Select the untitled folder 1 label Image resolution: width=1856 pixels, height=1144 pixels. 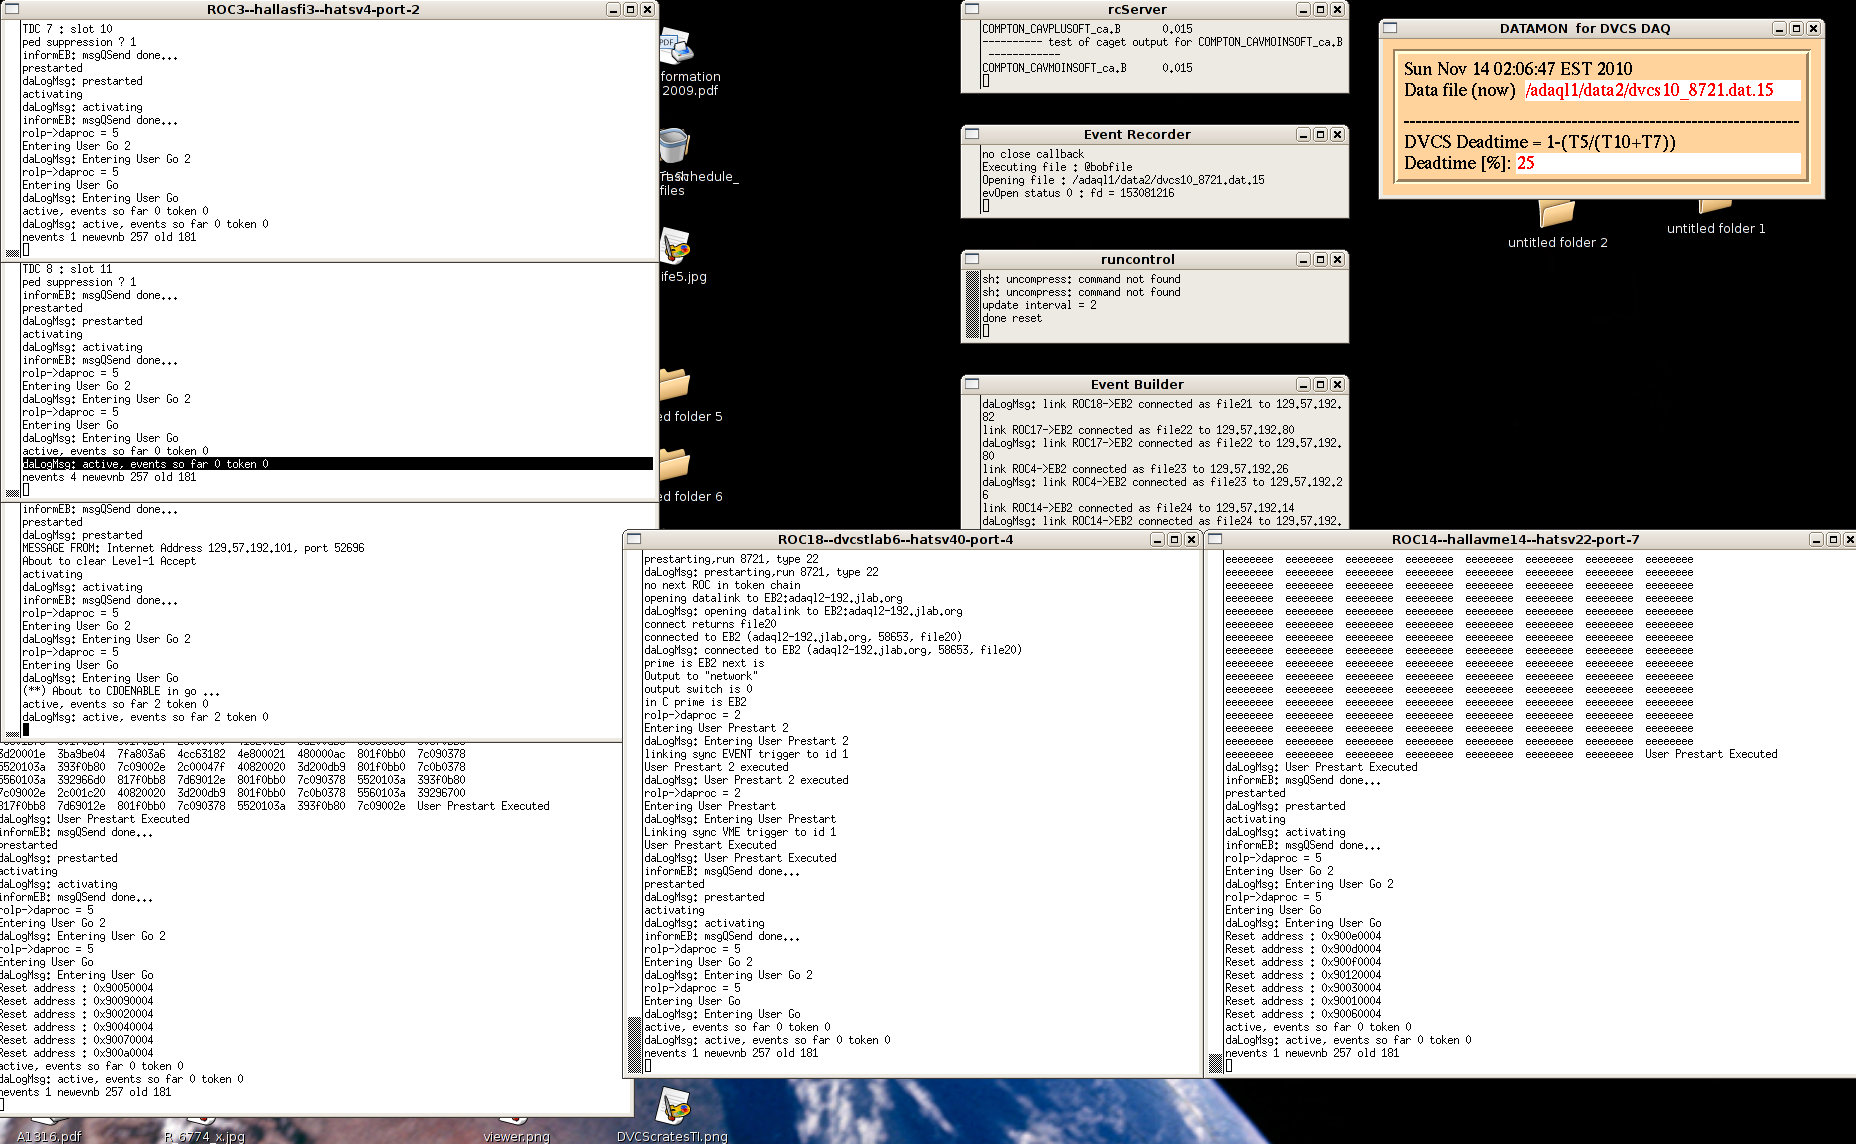[x=1716, y=228]
